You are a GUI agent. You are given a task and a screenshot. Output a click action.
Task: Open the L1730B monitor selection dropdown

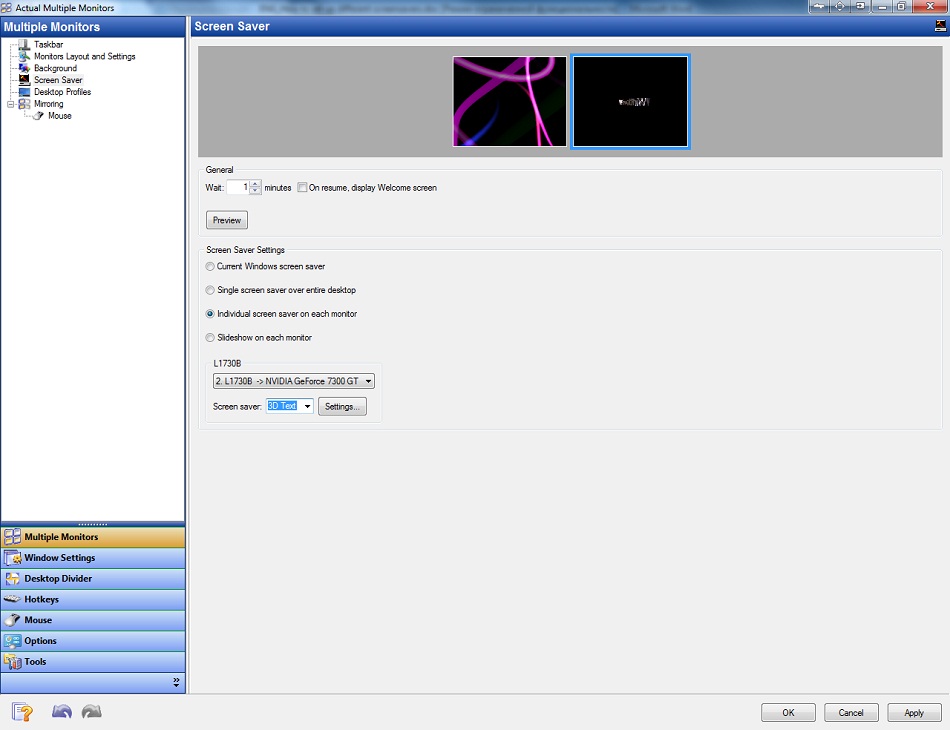(293, 381)
